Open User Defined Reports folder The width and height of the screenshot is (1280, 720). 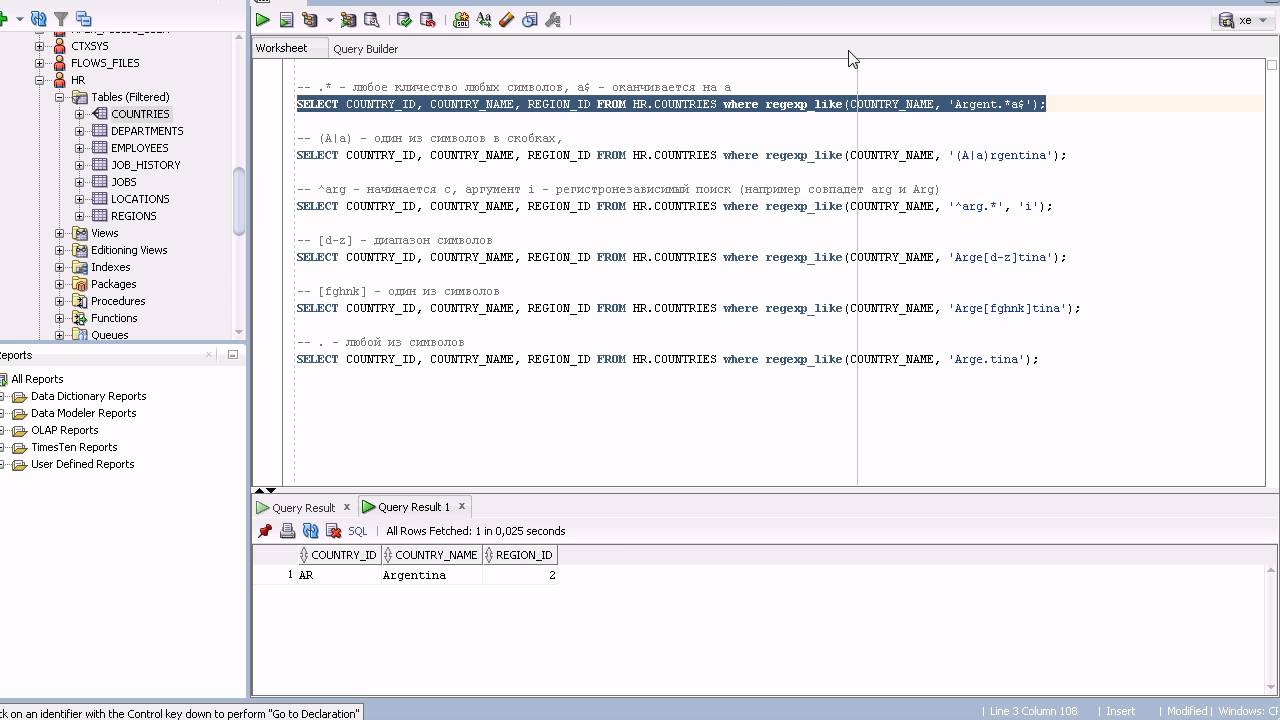point(82,464)
